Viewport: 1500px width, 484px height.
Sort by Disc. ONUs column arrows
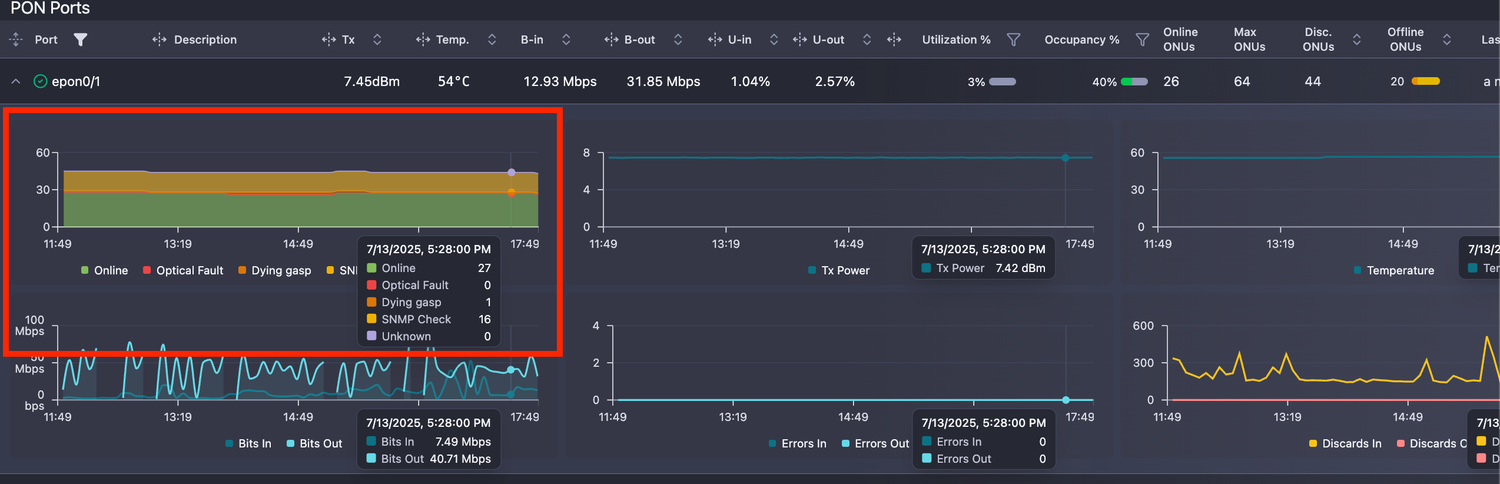[x=1356, y=40]
